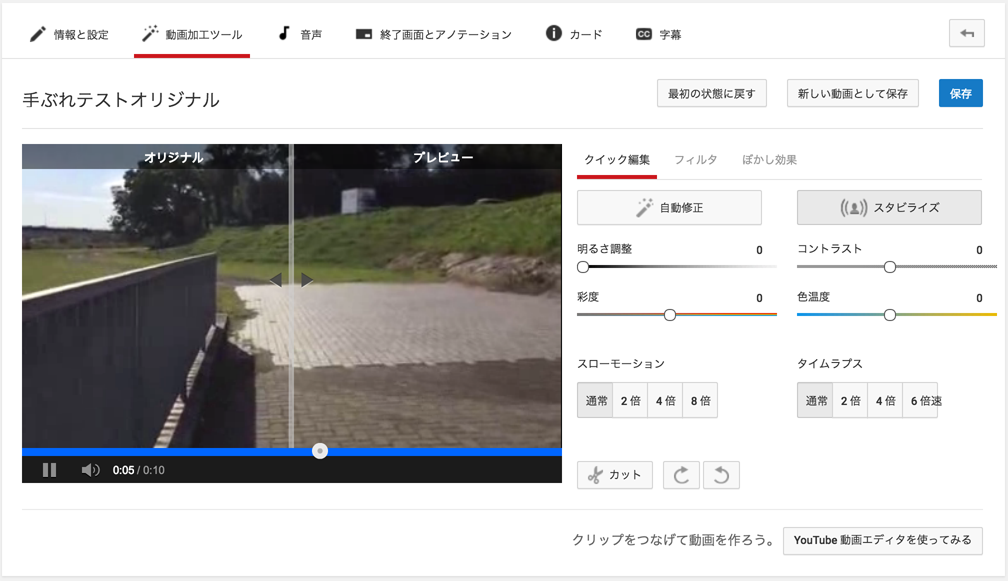Click the 自動修正 magic wand button
Image resolution: width=1008 pixels, height=581 pixels.
[669, 208]
